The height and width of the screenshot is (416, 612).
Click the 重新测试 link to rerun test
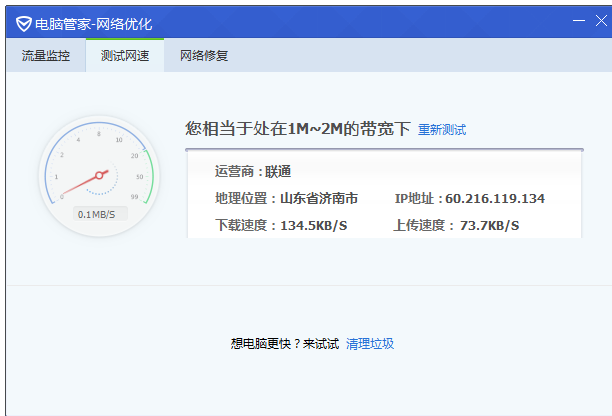click(442, 130)
